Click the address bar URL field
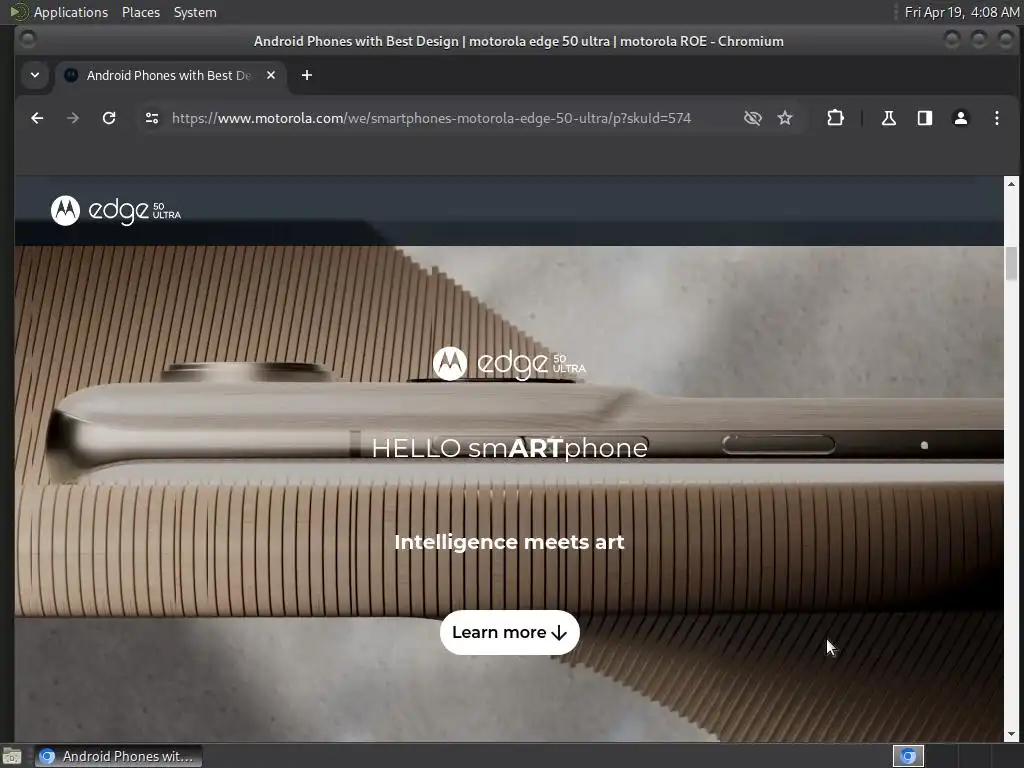This screenshot has height=768, width=1024. click(431, 118)
